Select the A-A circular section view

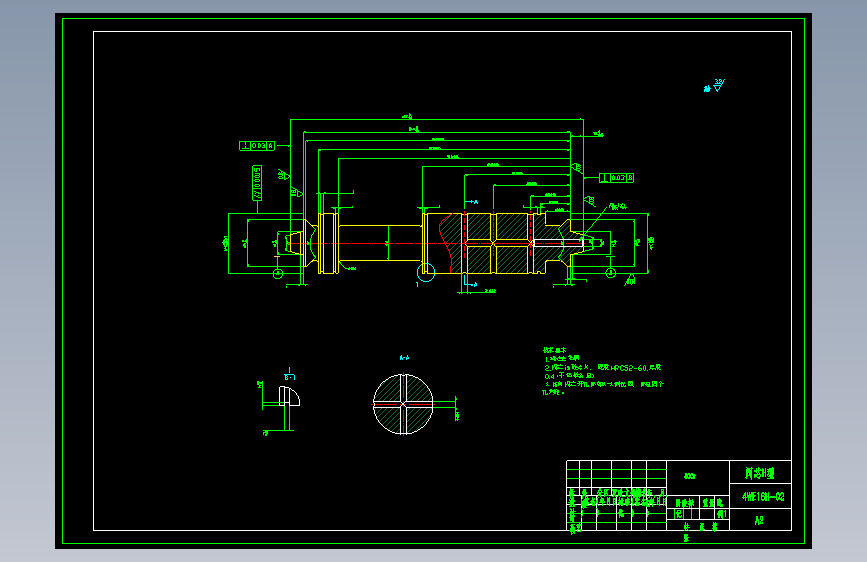click(403, 404)
